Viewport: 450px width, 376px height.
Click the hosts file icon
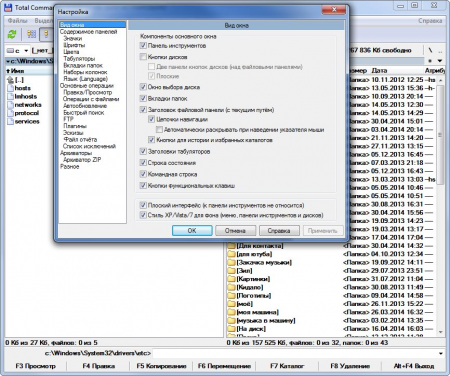point(10,88)
